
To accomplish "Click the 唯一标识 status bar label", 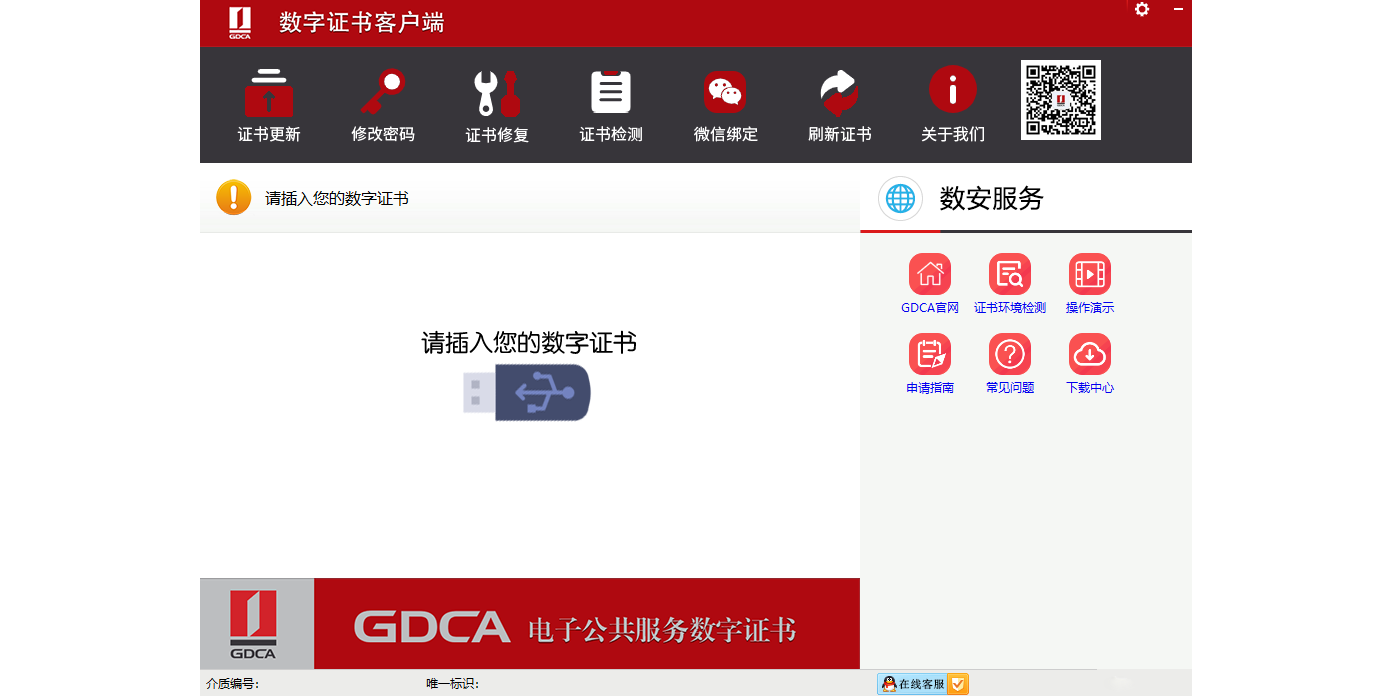I will 453,684.
